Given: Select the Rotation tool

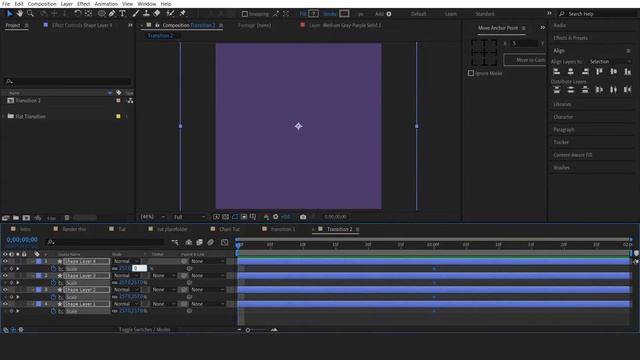Looking at the screenshot, I should (77, 13).
